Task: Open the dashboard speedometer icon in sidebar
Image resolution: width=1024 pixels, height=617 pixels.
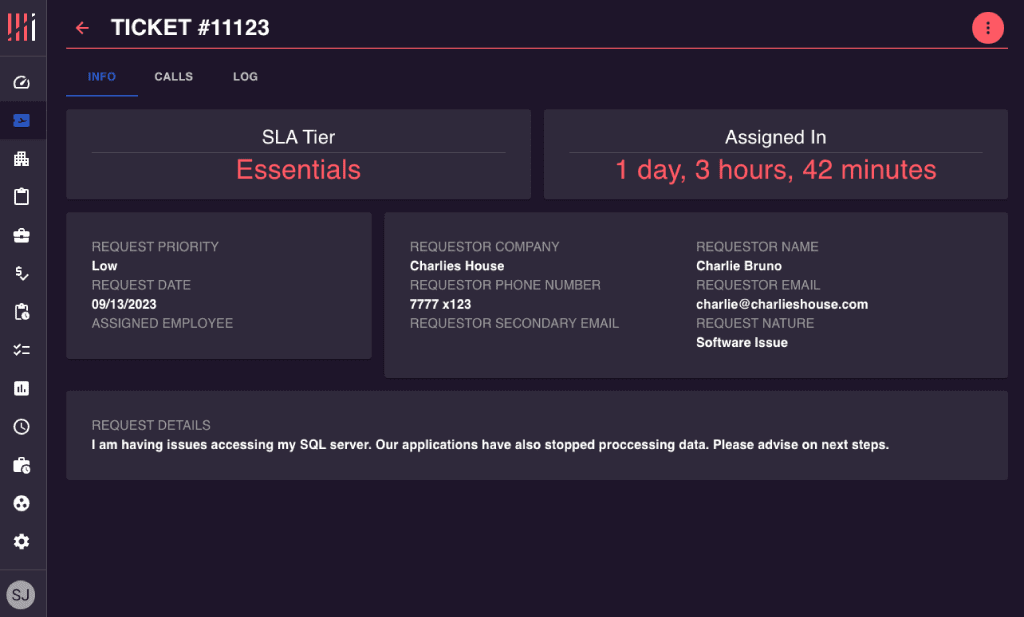Action: pos(22,83)
